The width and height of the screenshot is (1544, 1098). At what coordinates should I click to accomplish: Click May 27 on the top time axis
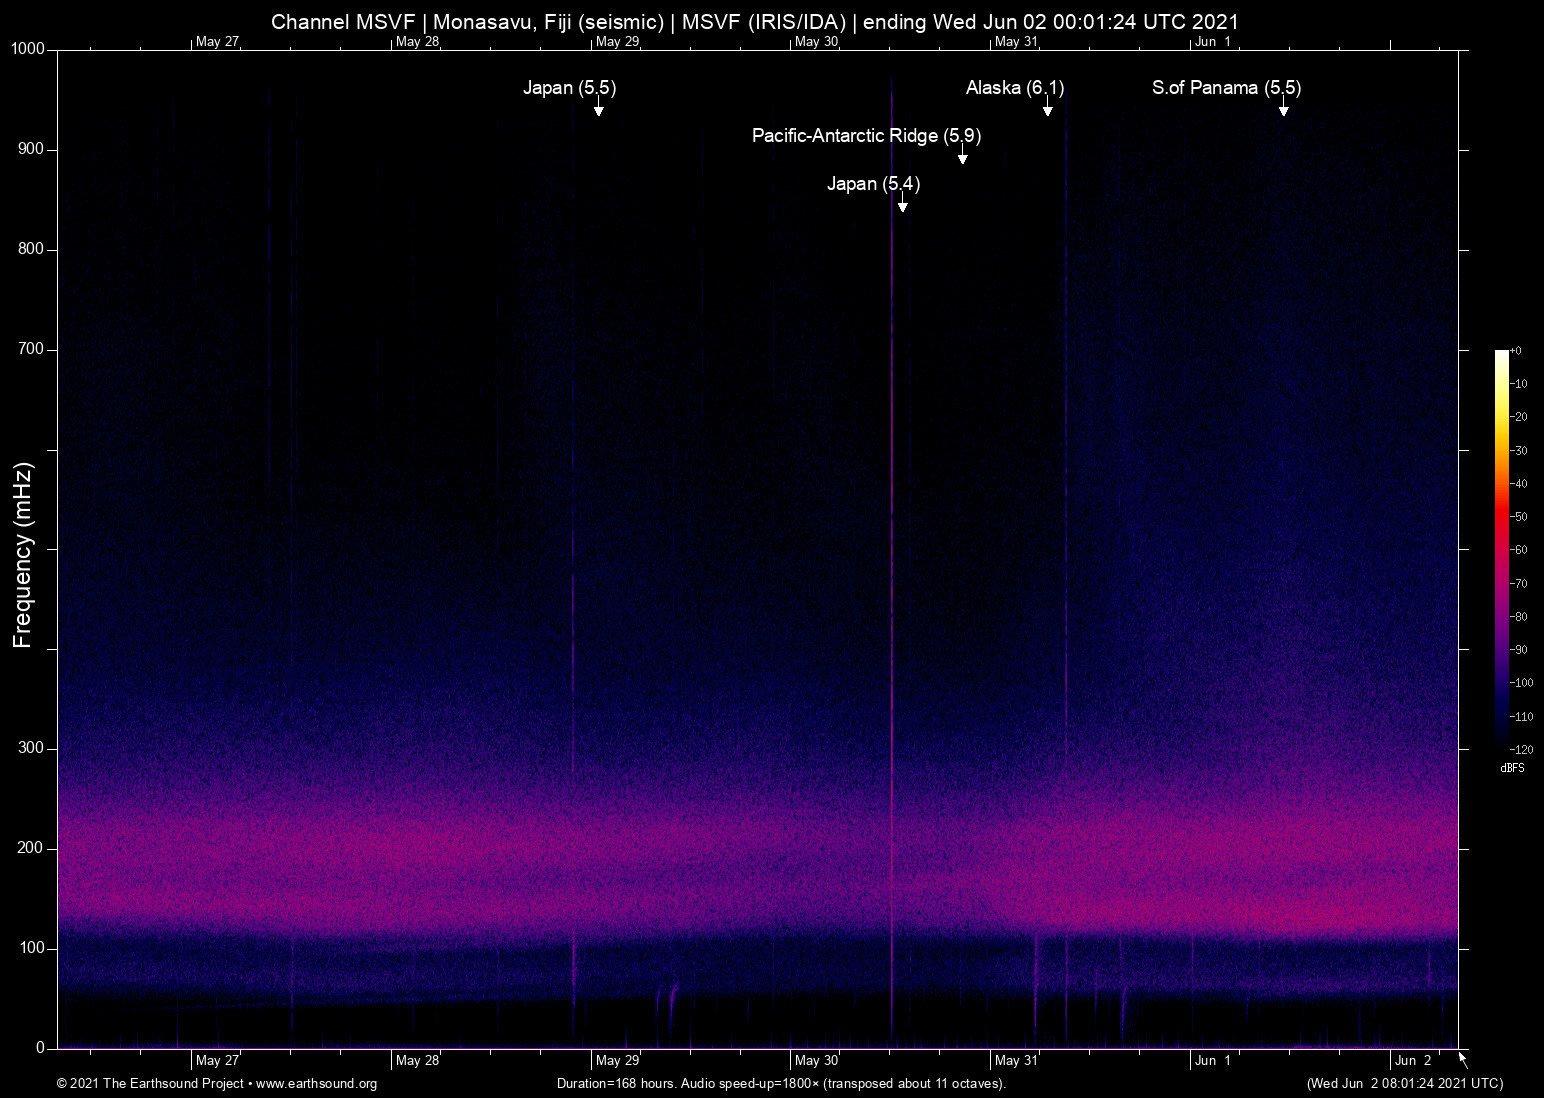point(218,42)
